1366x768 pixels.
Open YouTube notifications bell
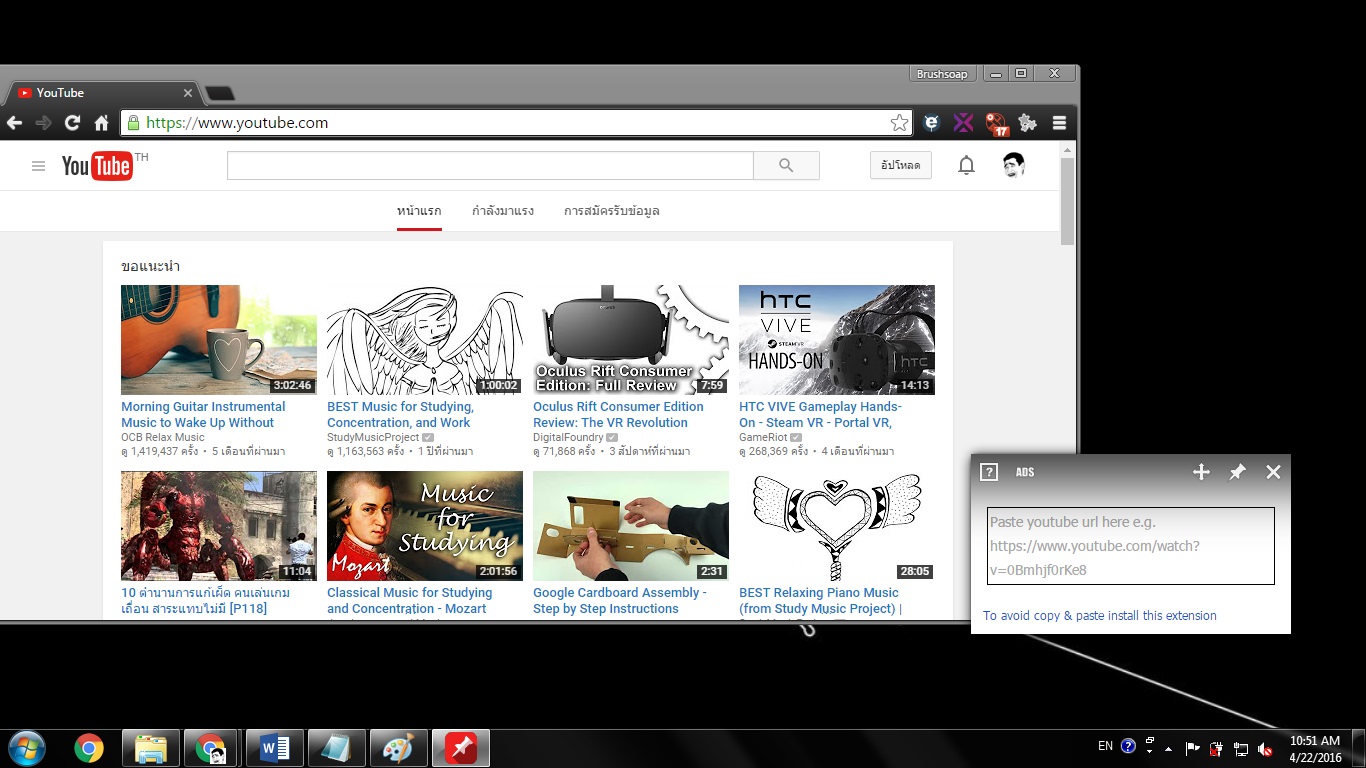(x=966, y=166)
